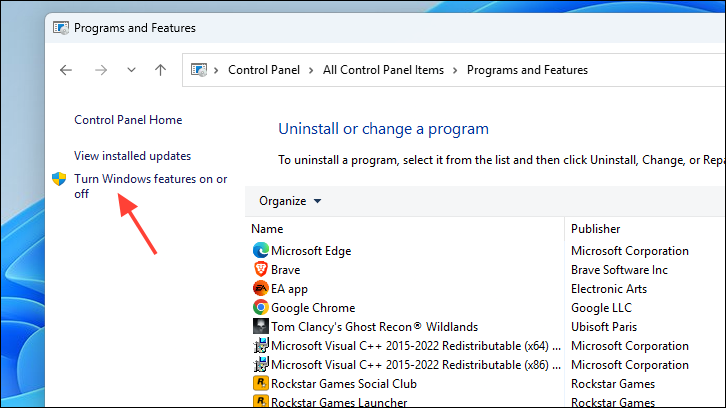Viewport: 726px width, 408px height.
Task: Click the Visual C++ x64 installer icon
Action: tap(261, 345)
